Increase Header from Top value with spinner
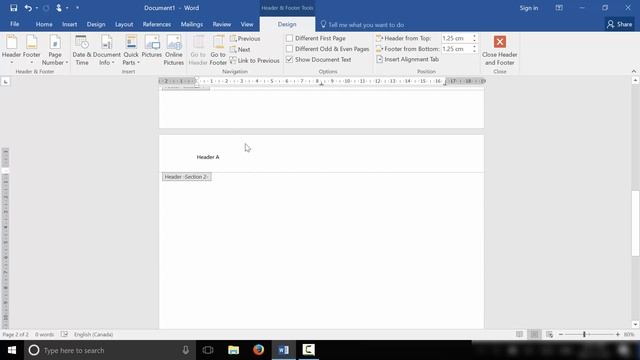The height and width of the screenshot is (360, 640). click(x=474, y=36)
